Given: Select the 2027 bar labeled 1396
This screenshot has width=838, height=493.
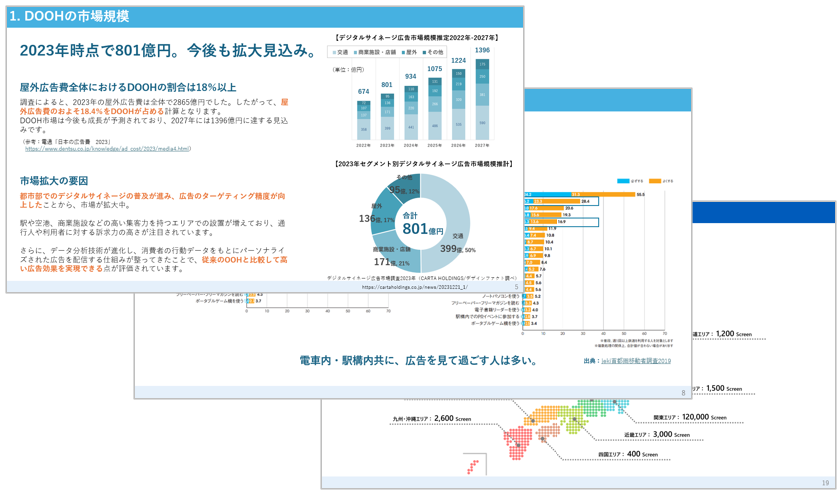Looking at the screenshot, I should tap(483, 99).
